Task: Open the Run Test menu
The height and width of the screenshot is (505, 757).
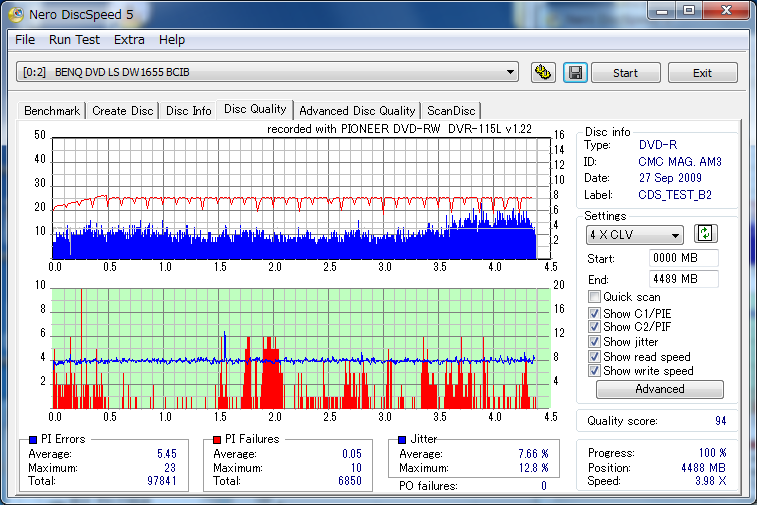Action: point(74,39)
